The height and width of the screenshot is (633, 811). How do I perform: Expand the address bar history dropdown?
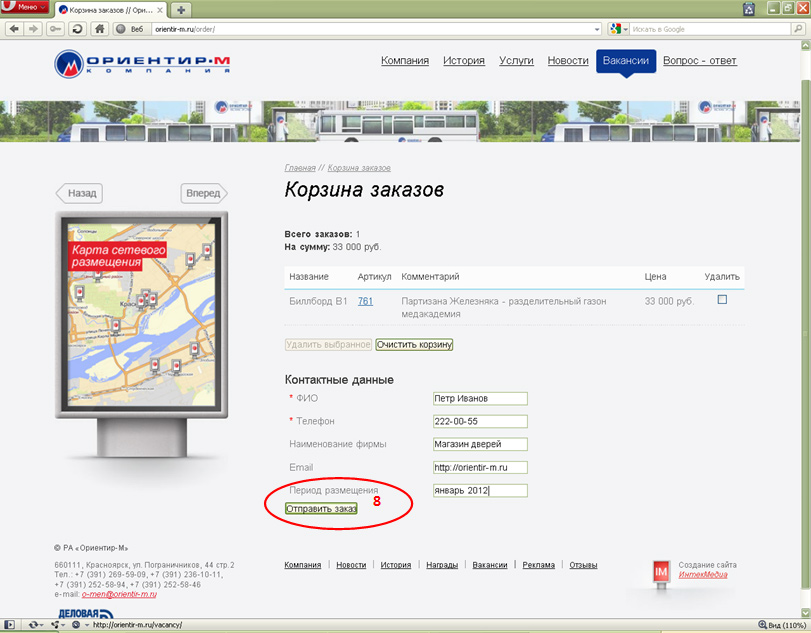tap(596, 29)
